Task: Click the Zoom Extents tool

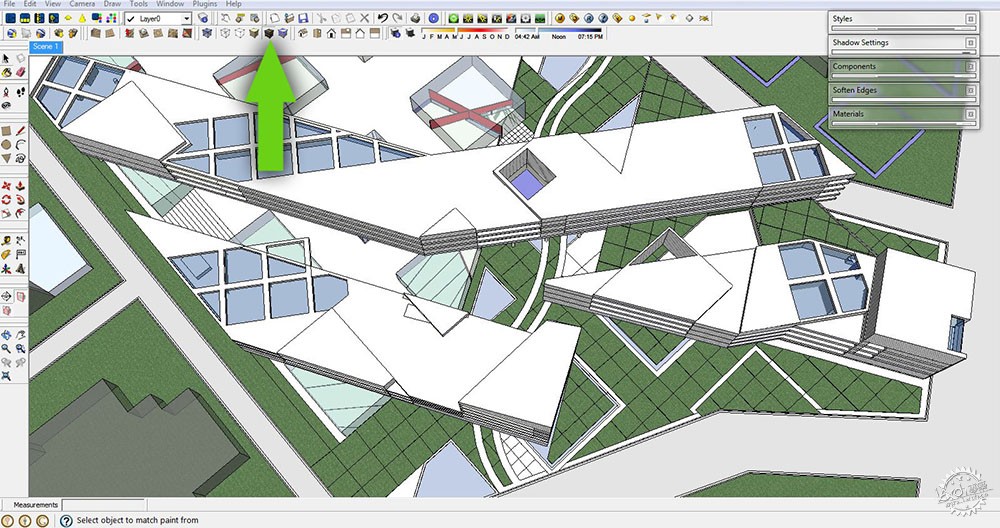Action: click(6, 376)
